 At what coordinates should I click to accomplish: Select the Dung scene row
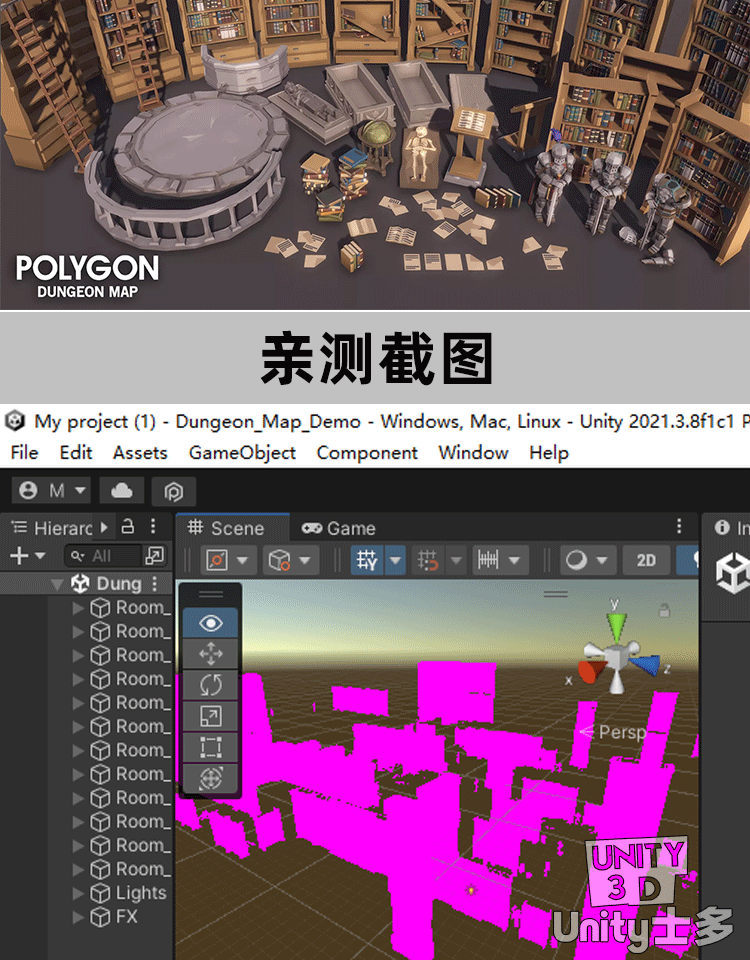pyautogui.click(x=86, y=583)
